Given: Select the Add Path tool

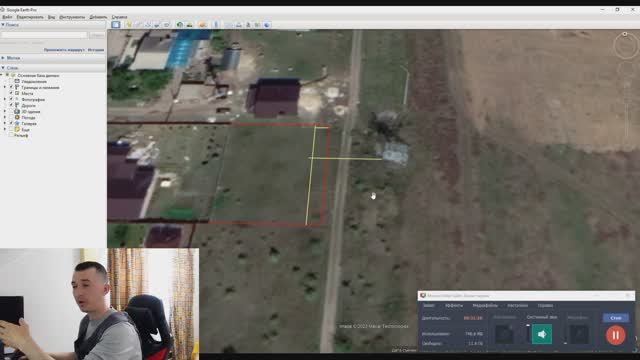Looking at the screenshot, I should pos(147,25).
